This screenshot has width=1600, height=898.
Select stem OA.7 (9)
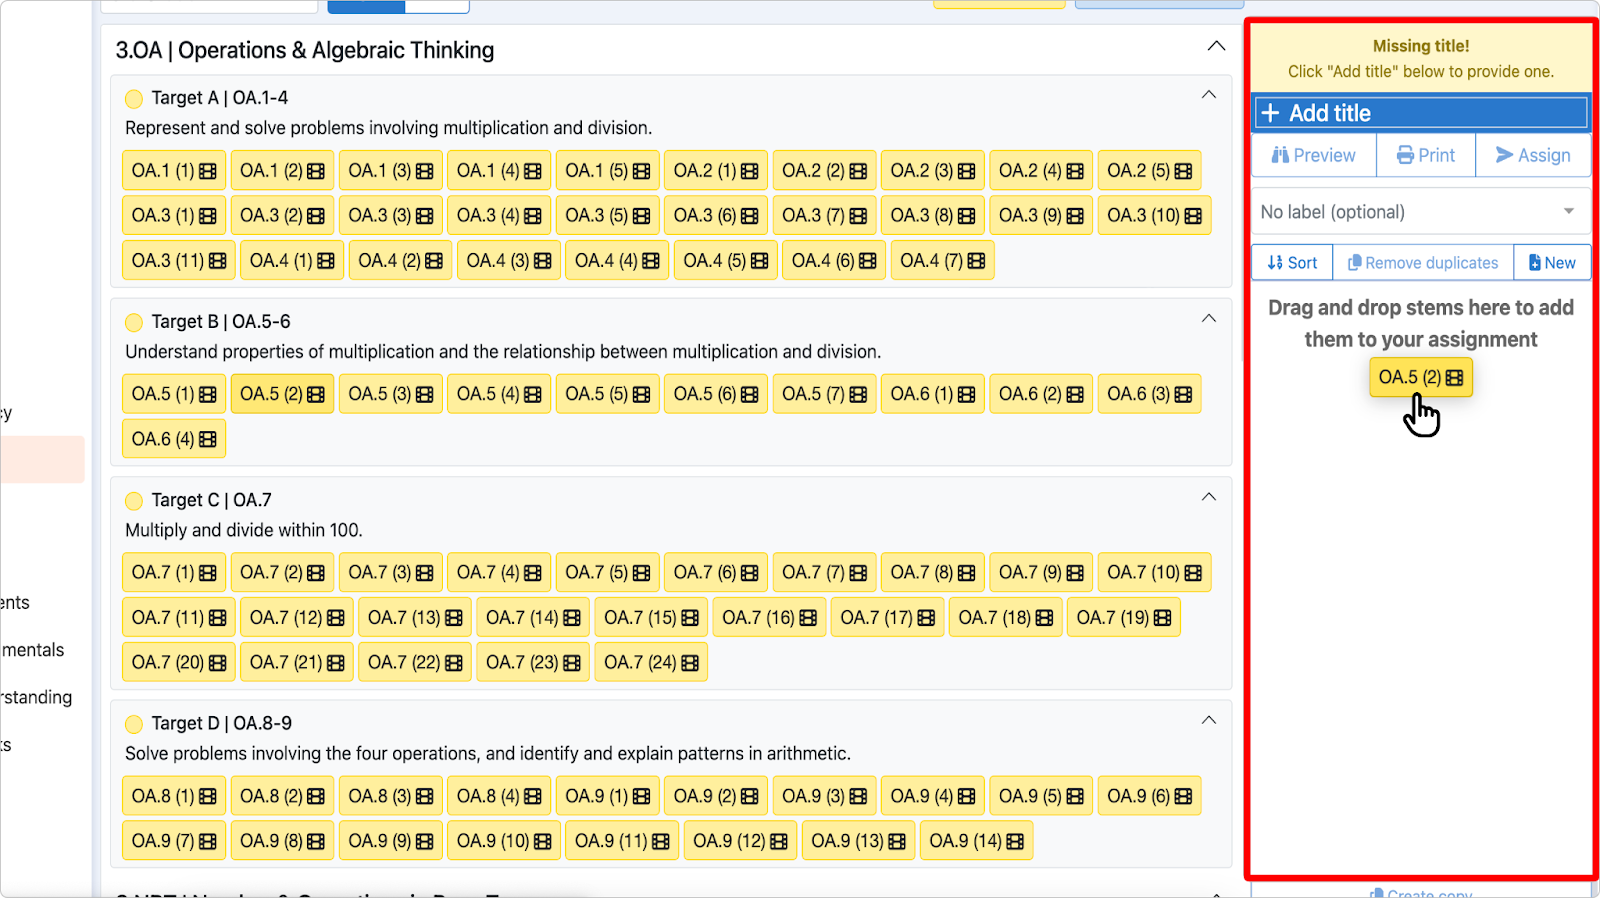point(1041,573)
